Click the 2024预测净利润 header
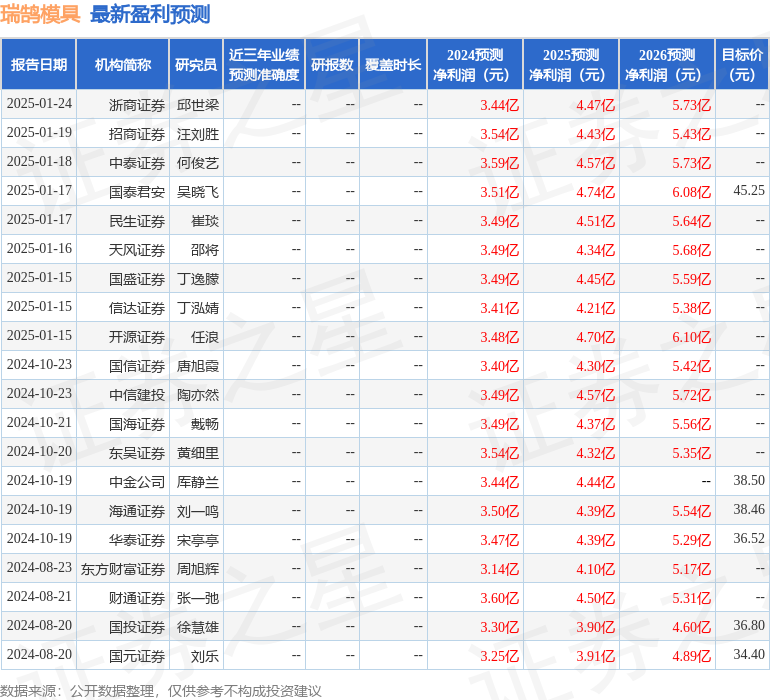The height and width of the screenshot is (700, 770). tap(475, 64)
